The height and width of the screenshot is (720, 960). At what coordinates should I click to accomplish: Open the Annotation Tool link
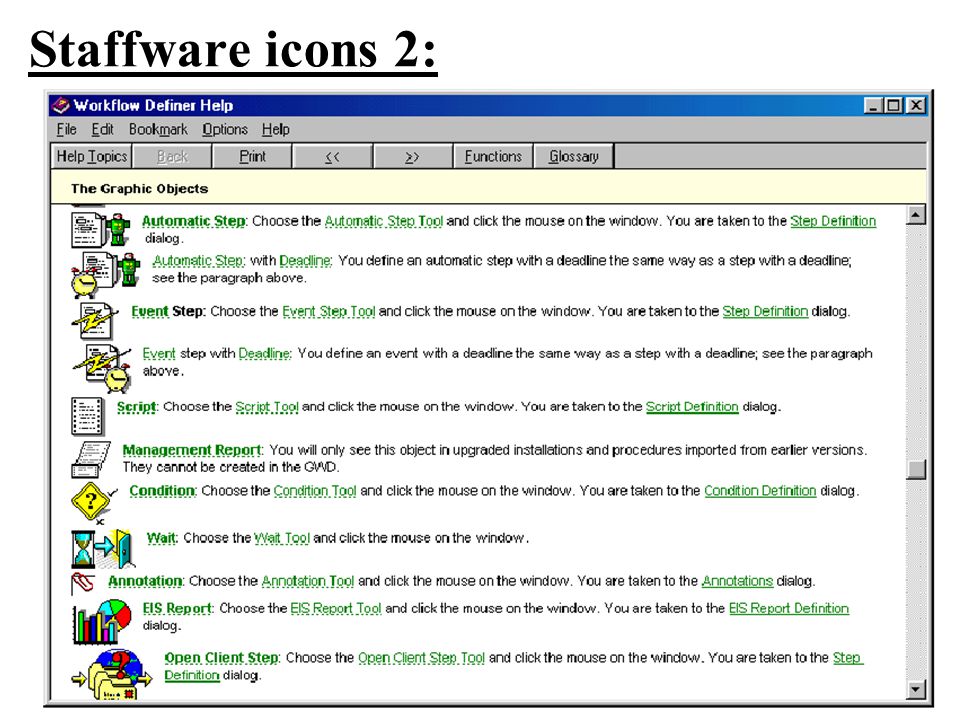tap(307, 581)
